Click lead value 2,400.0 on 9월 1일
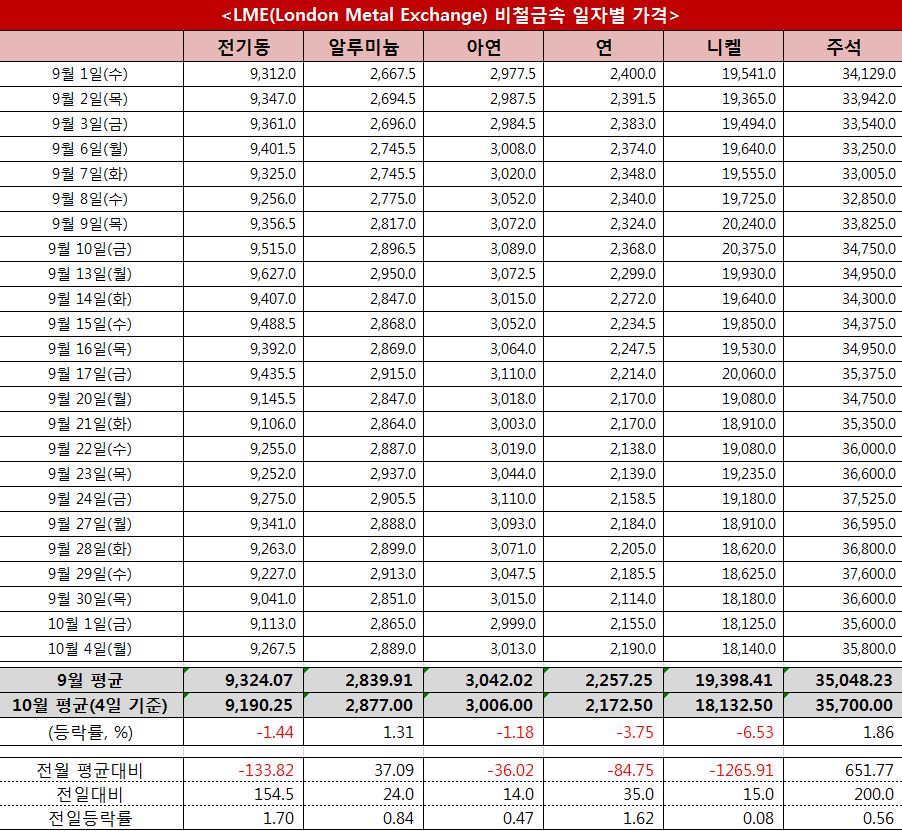Screen dimensions: 902x831 pyautogui.click(x=633, y=74)
